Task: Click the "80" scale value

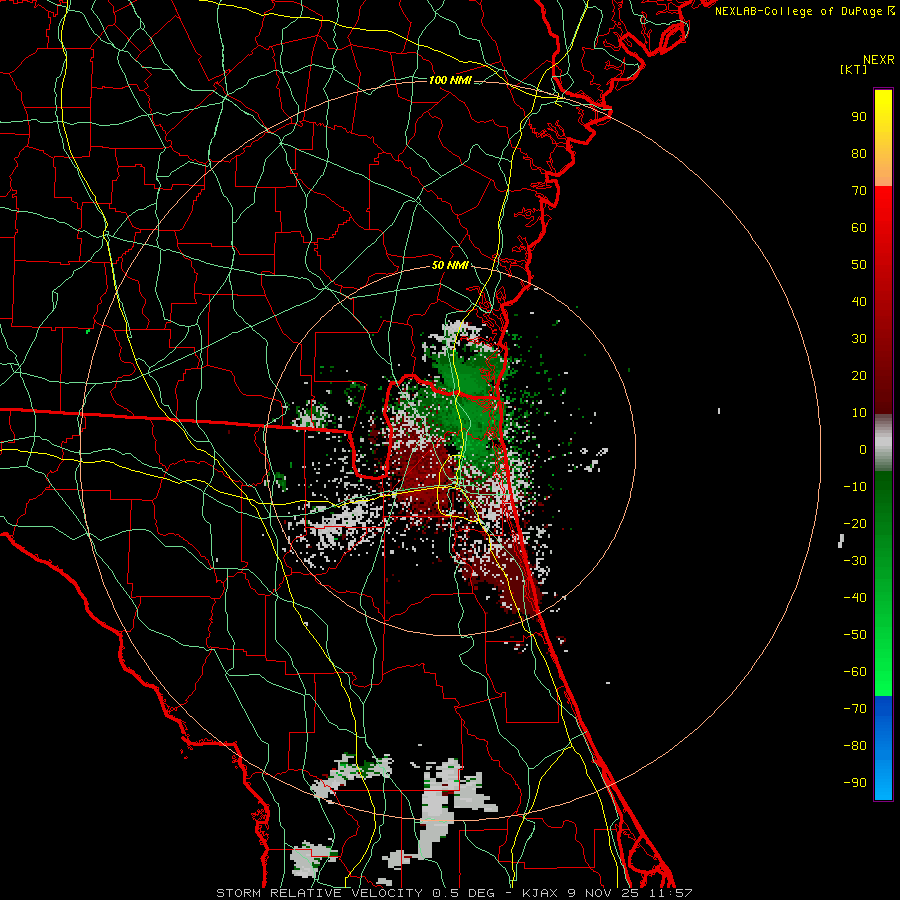Action: [x=859, y=154]
